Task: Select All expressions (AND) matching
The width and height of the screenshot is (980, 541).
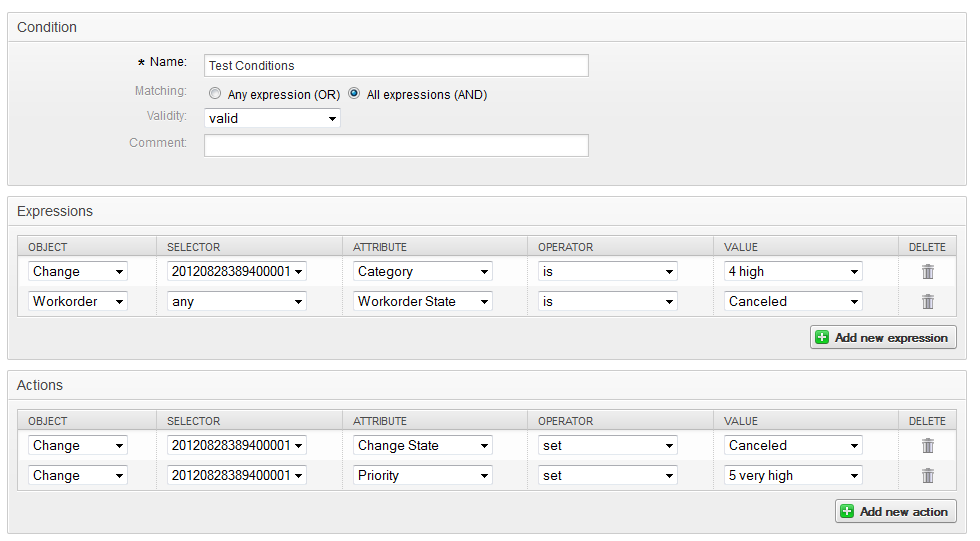Action: coord(354,94)
